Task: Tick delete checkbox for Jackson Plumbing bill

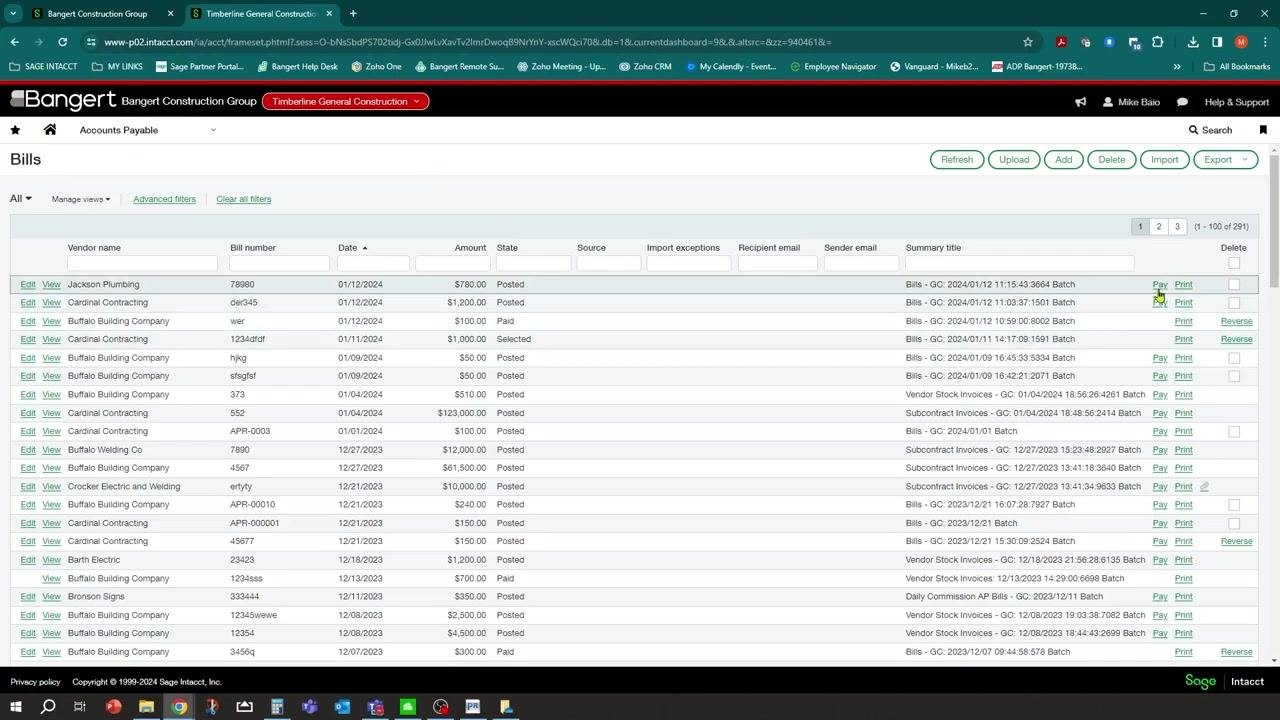Action: [x=1234, y=285]
